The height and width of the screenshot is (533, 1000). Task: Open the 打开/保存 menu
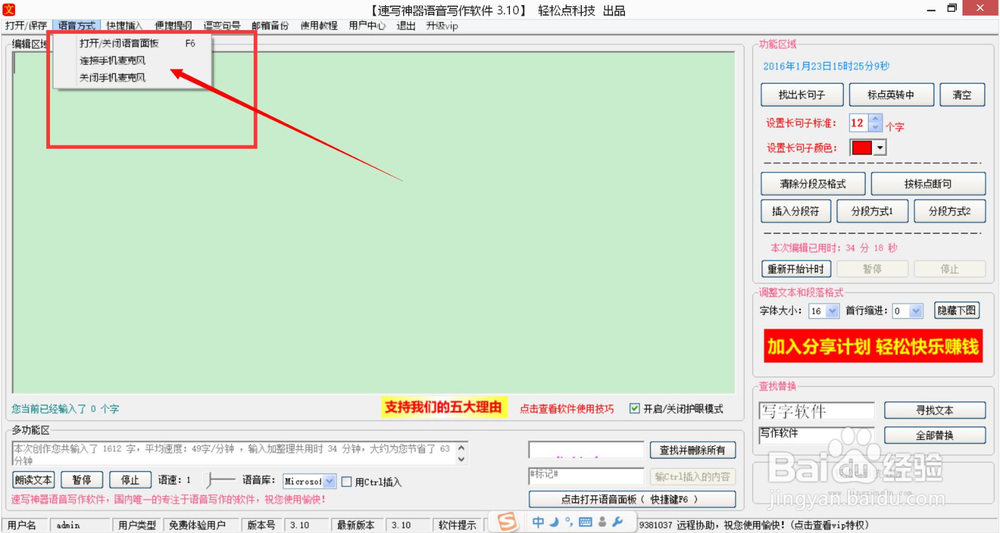coord(26,26)
